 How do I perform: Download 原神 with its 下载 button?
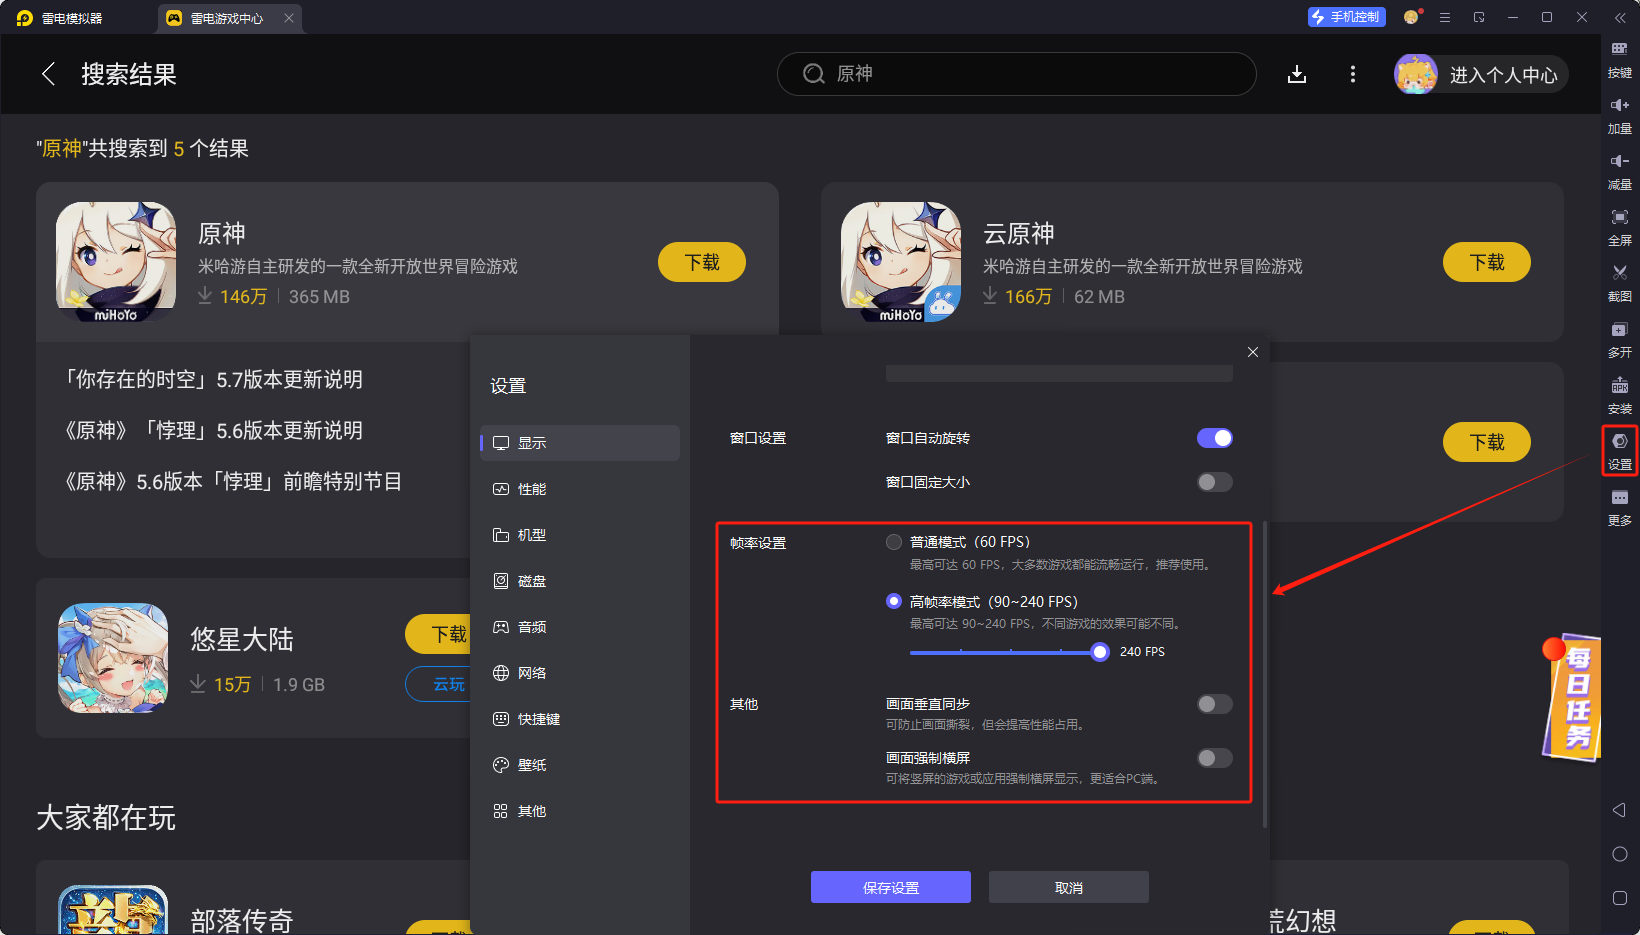pyautogui.click(x=702, y=262)
